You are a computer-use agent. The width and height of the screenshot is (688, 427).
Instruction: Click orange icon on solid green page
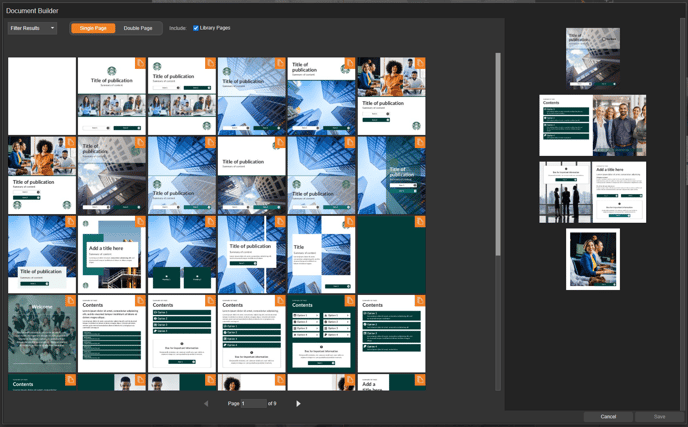pos(420,221)
